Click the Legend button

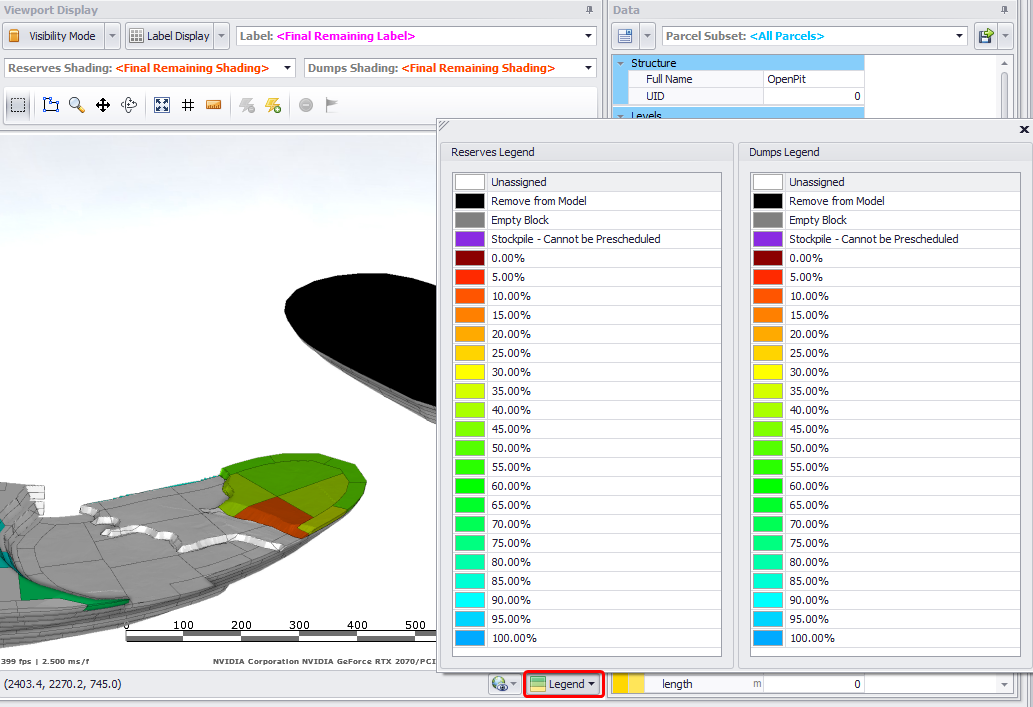click(564, 684)
